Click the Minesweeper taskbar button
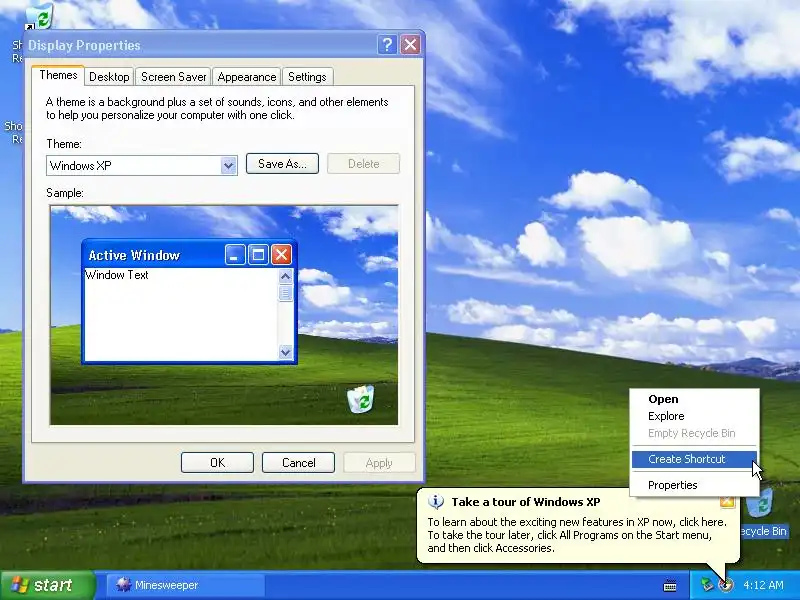Viewport: 800px width, 600px height. coord(186,585)
